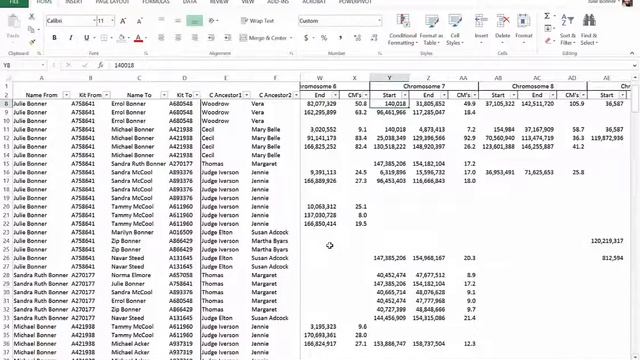Switch to FORMULAS ribbon tab

pyautogui.click(x=156, y=2)
